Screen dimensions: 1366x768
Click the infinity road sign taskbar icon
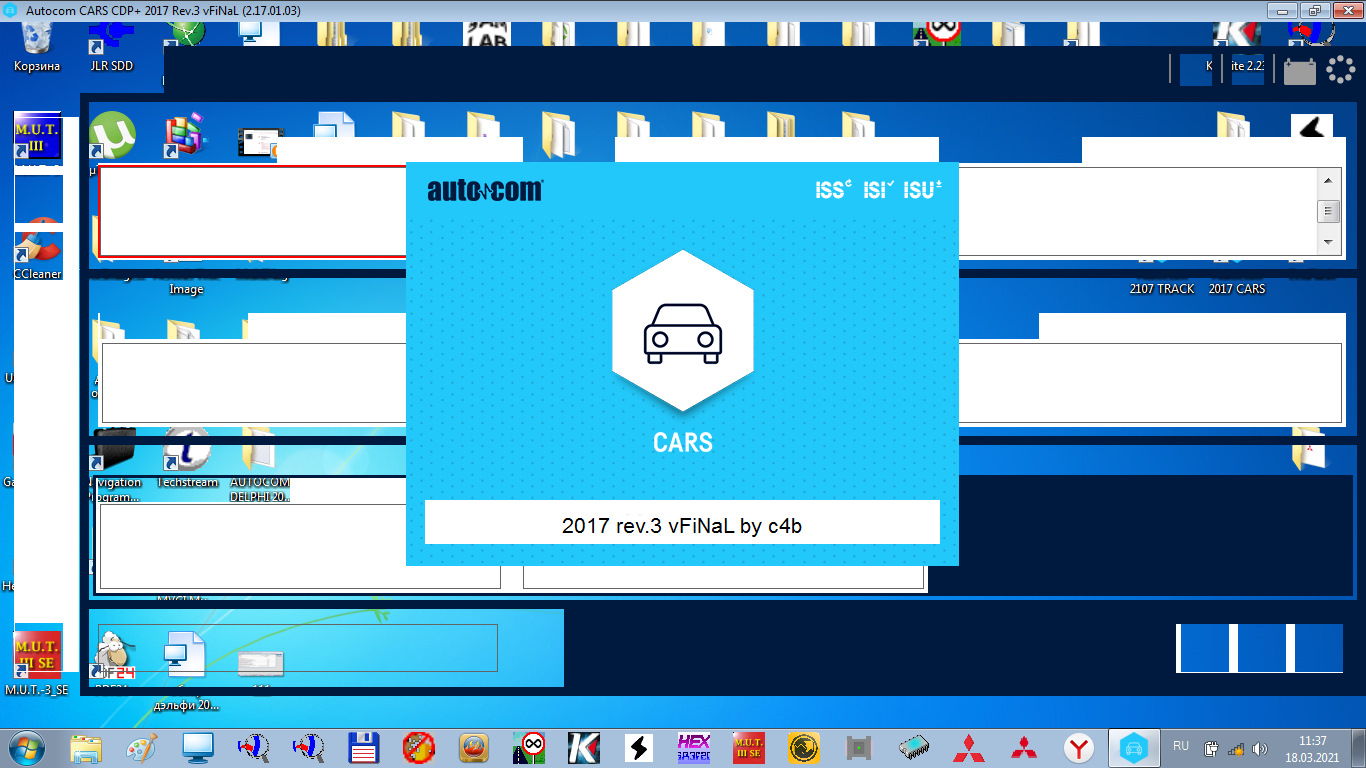click(528, 747)
